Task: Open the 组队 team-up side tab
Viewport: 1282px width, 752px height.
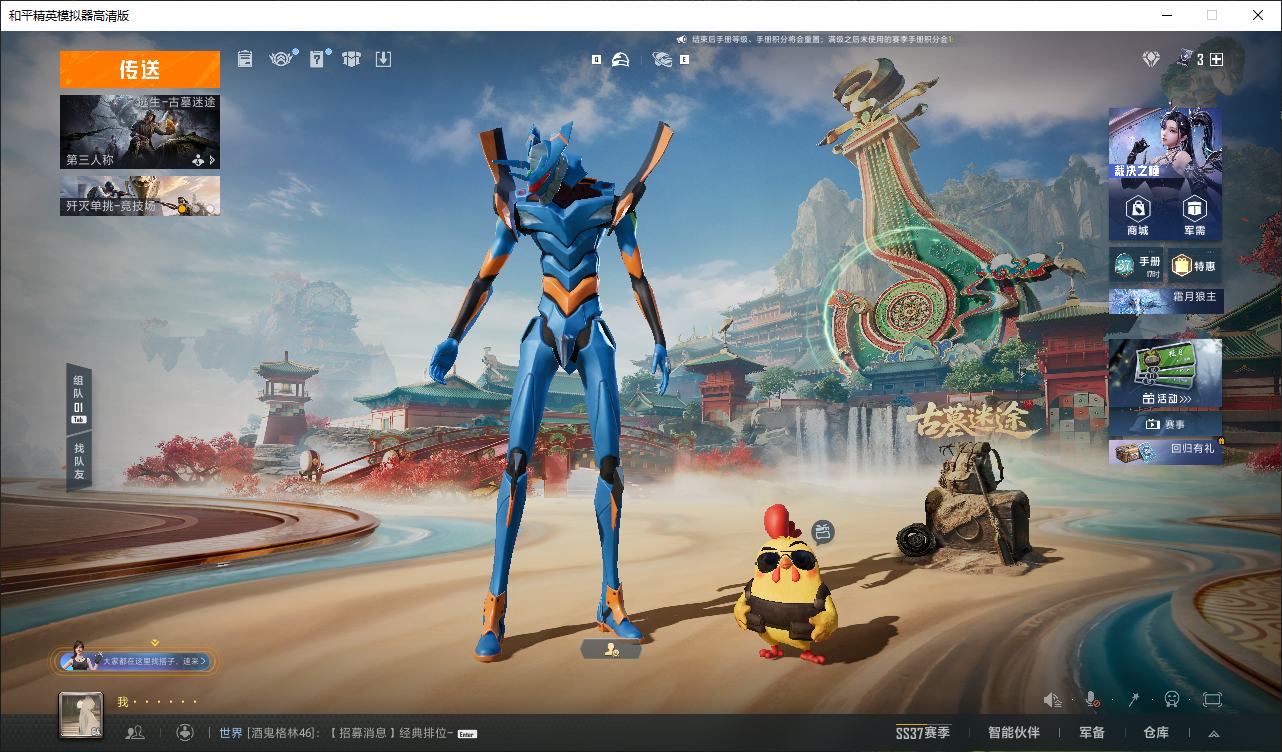Action: pyautogui.click(x=78, y=399)
